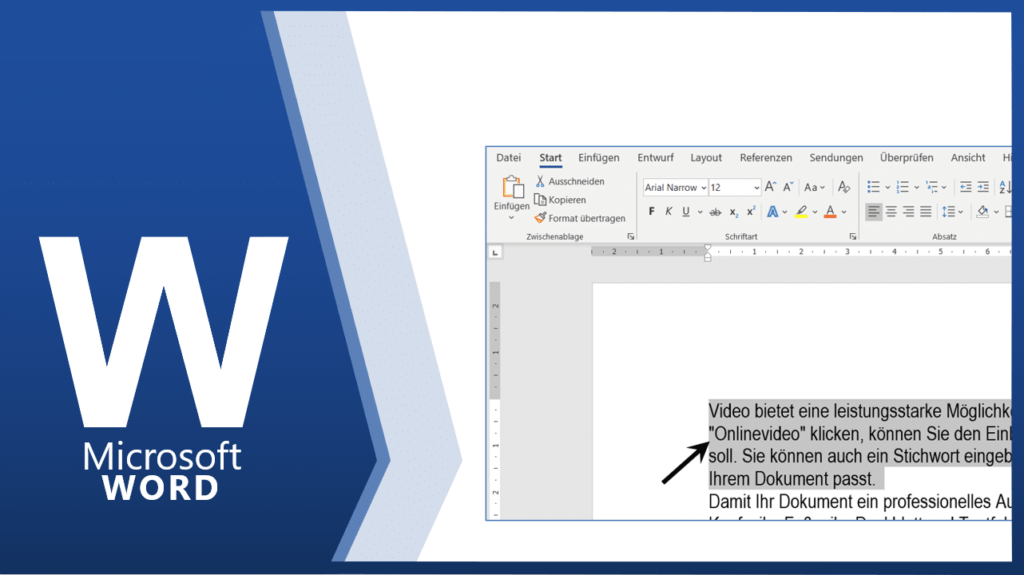Open the line spacing dropdown arrow
Screen dimensions: 1024x575
coord(961,212)
